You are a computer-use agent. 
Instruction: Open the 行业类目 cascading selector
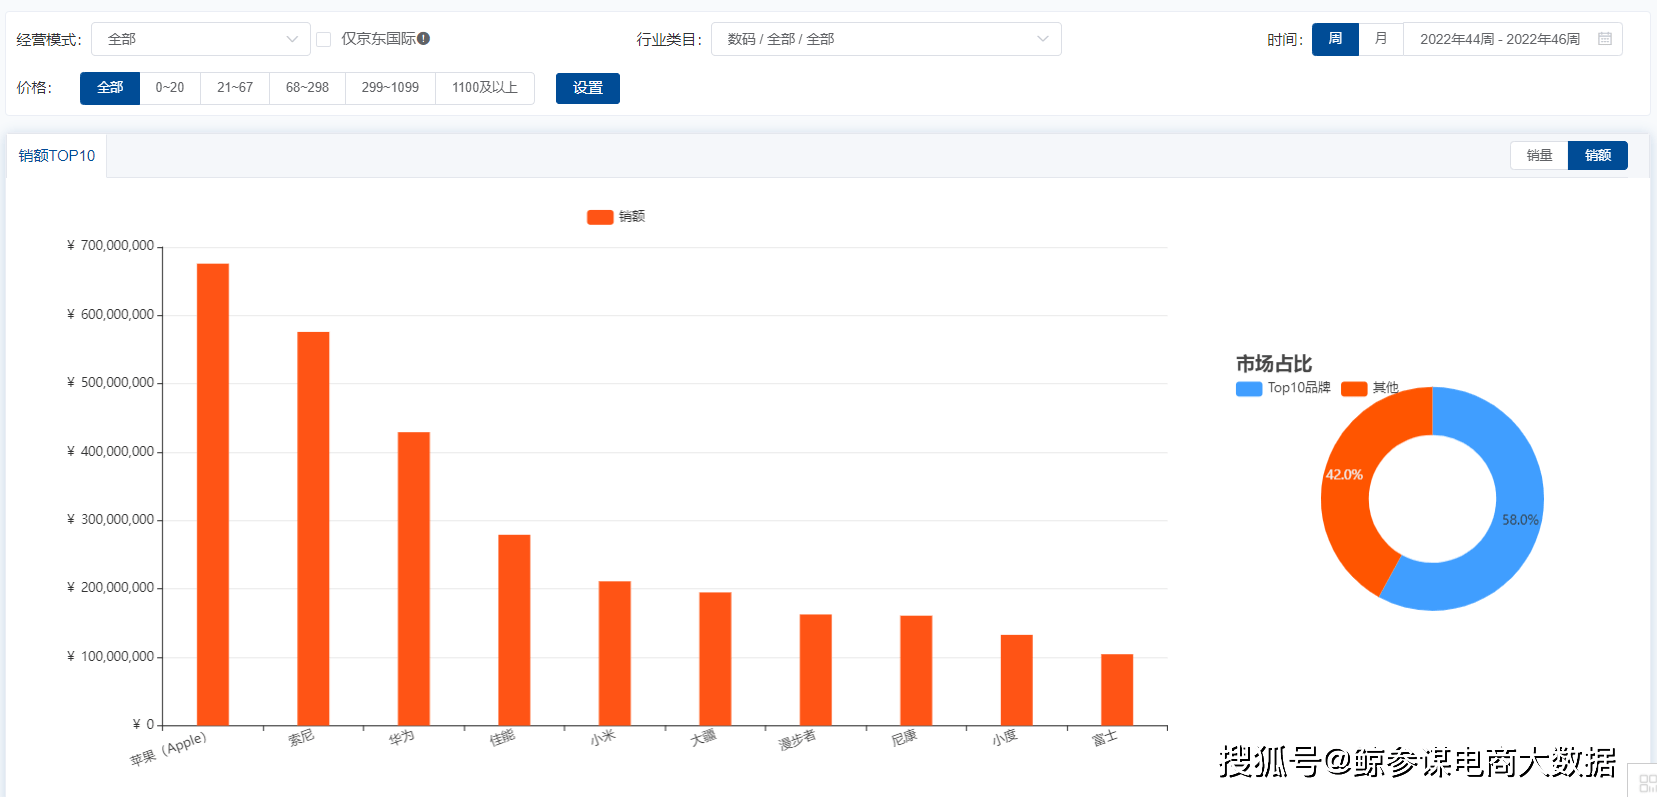coord(886,39)
